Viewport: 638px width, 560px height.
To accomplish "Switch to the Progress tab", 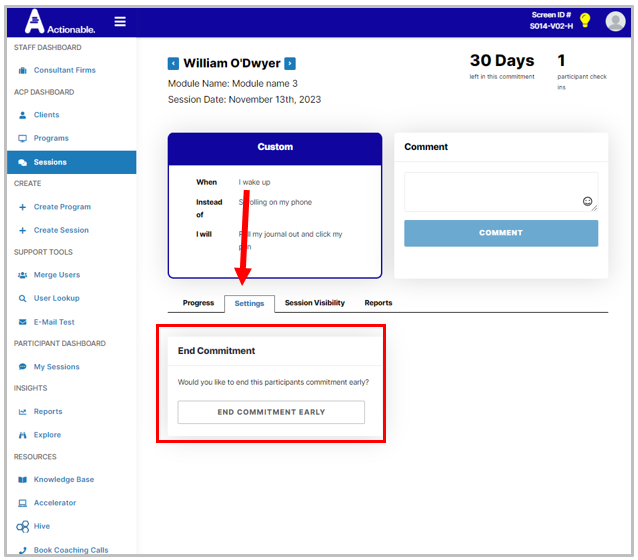I will (198, 303).
